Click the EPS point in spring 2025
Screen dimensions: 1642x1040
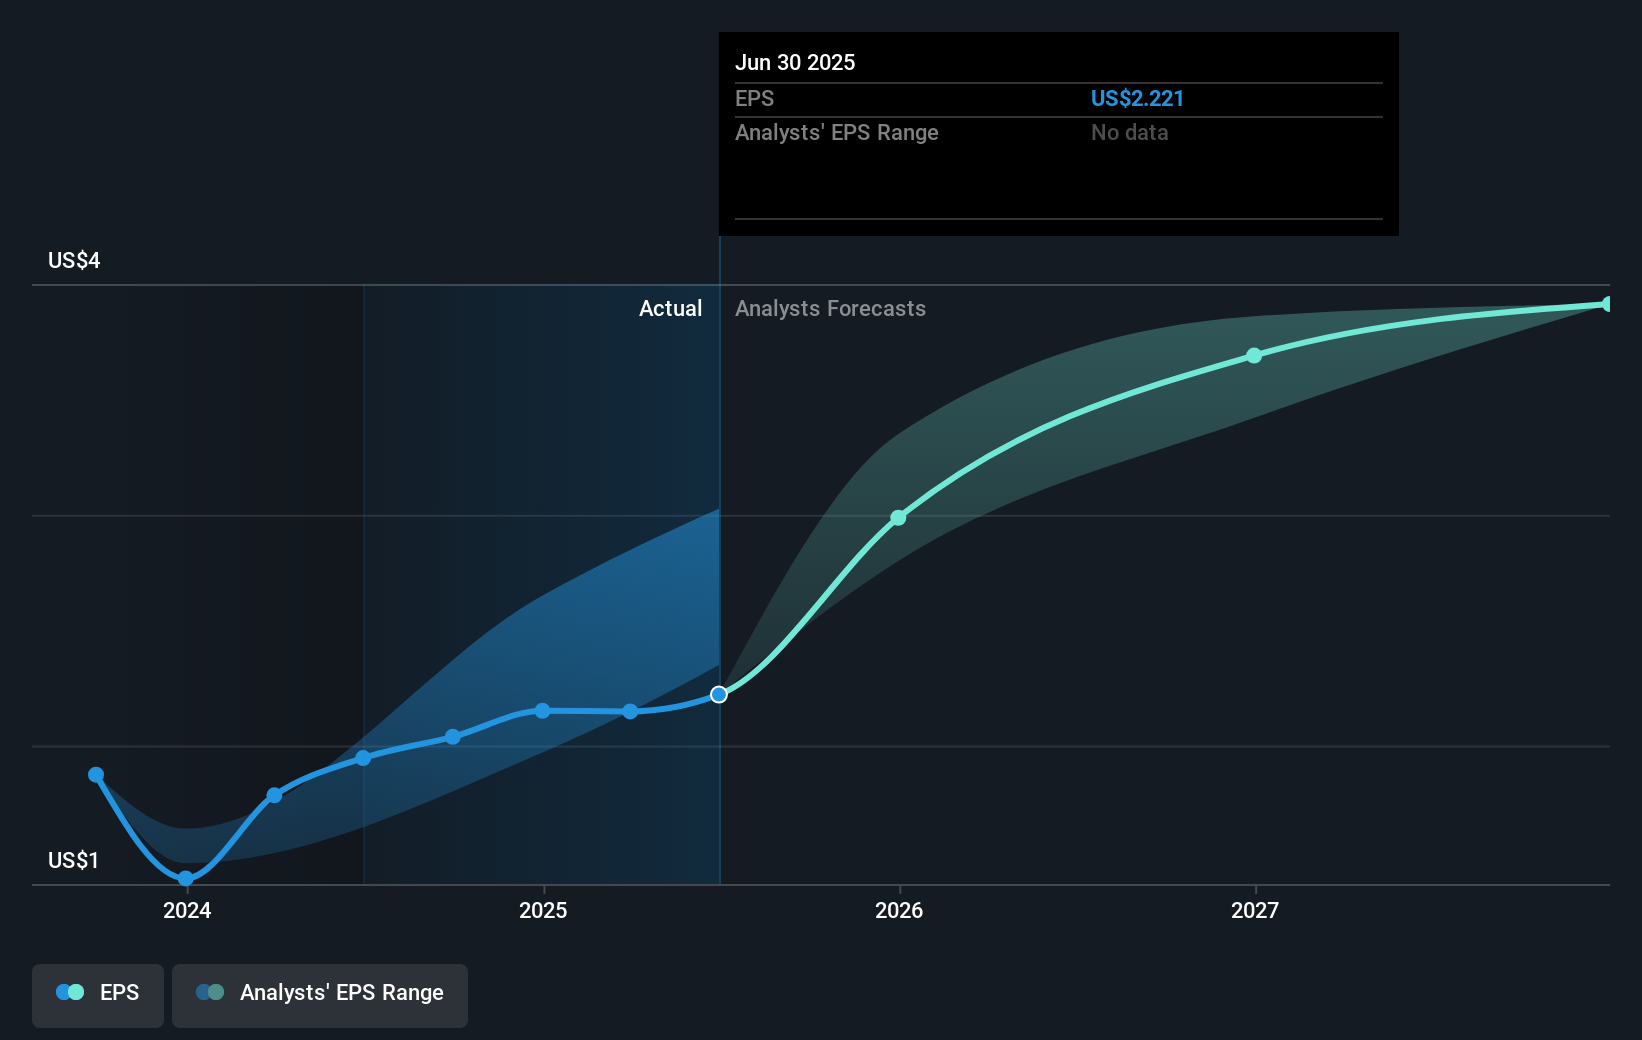click(x=630, y=711)
